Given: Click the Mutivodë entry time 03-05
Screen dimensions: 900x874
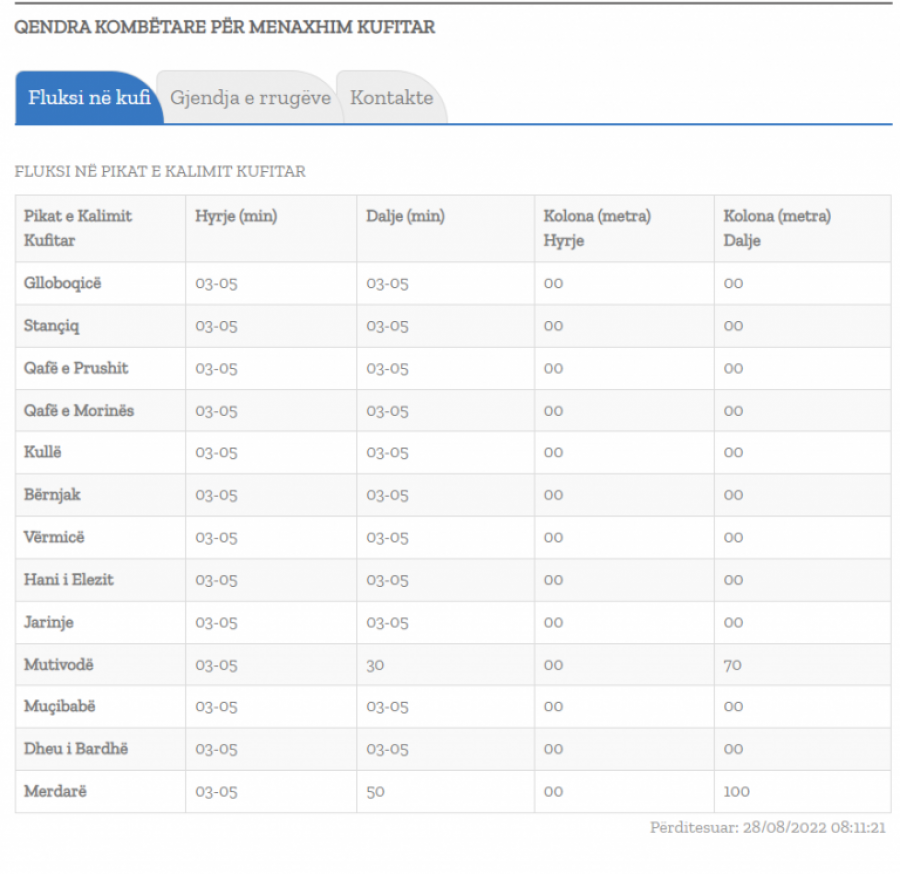Looking at the screenshot, I should (216, 665).
